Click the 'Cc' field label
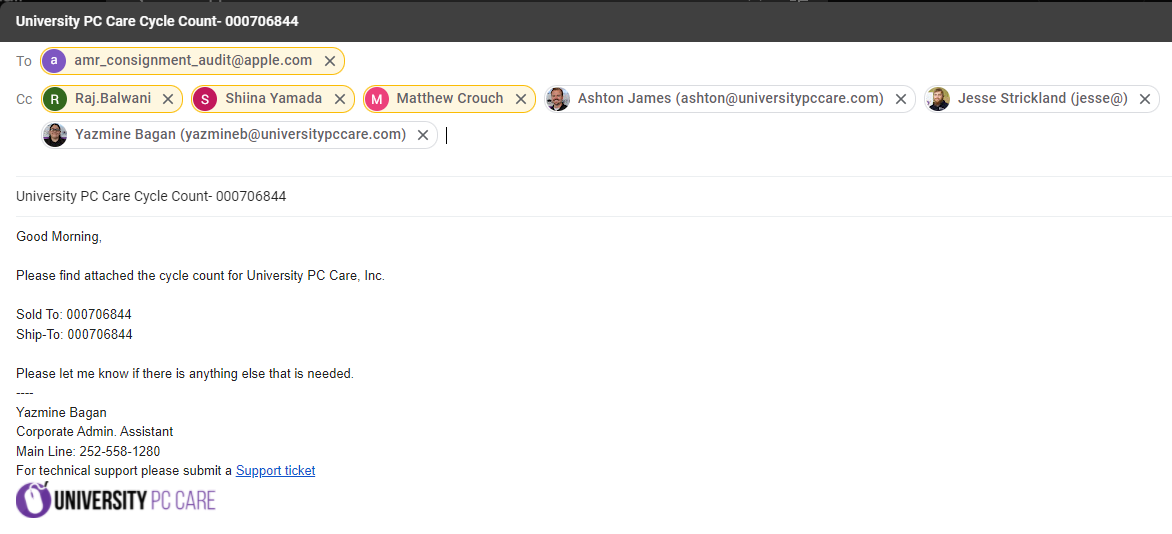This screenshot has height=534, width=1172. [24, 99]
